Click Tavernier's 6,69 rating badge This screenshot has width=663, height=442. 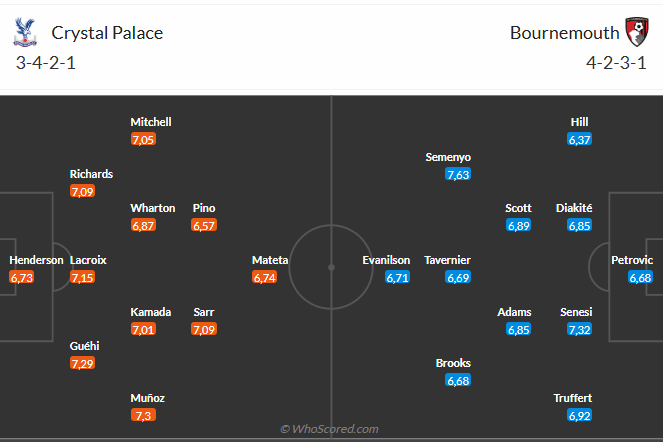coord(458,277)
